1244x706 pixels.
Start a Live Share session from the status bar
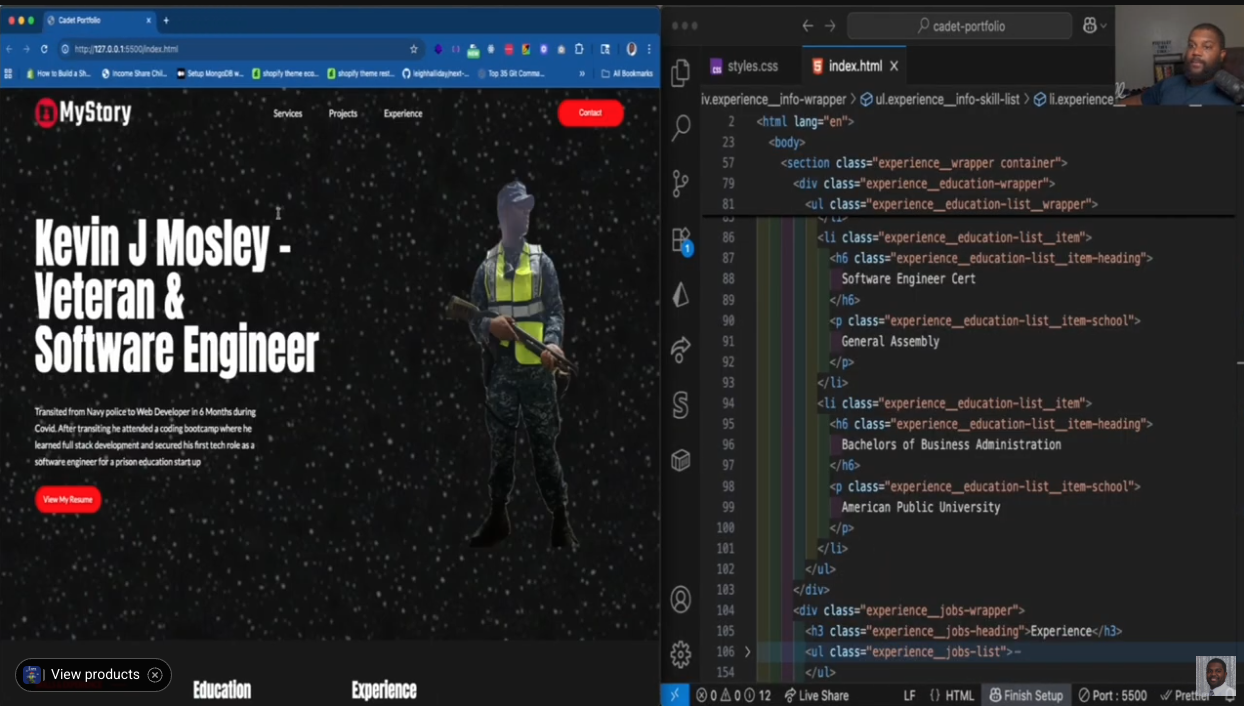coord(820,695)
